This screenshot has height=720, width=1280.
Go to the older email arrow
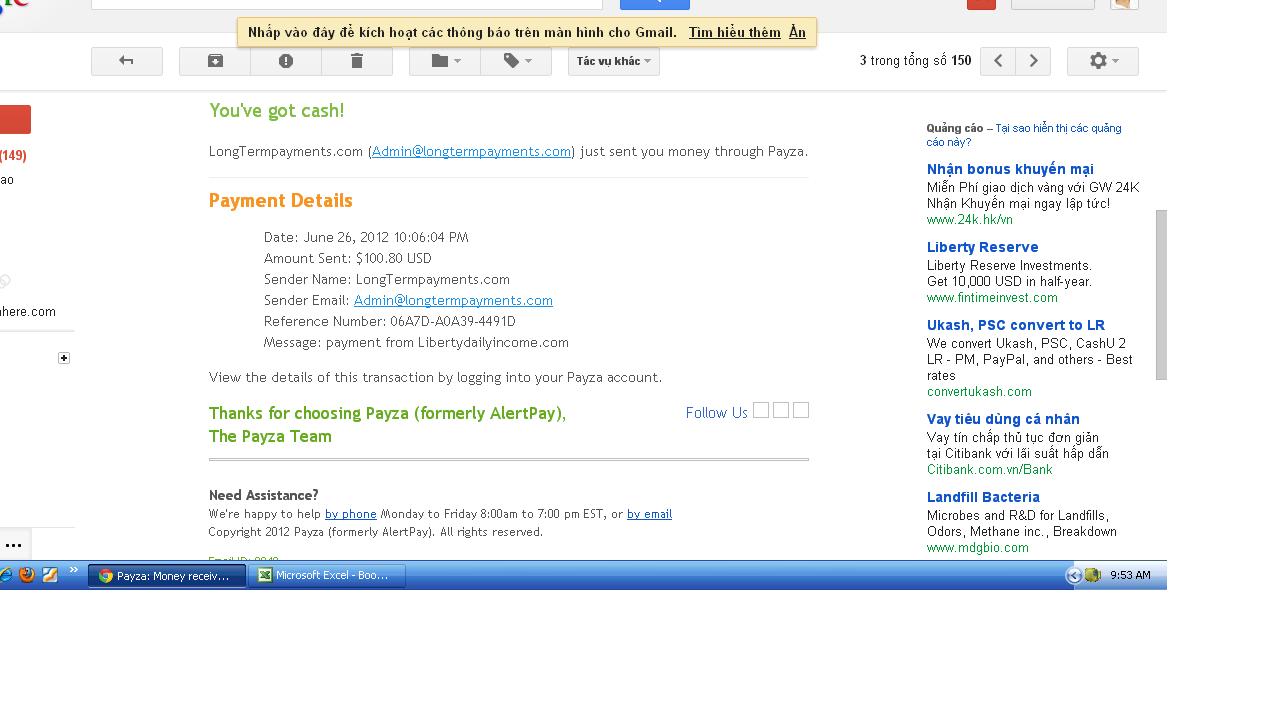(x=1034, y=61)
